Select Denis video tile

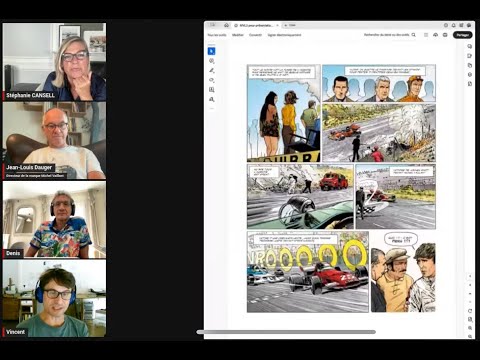[54, 220]
